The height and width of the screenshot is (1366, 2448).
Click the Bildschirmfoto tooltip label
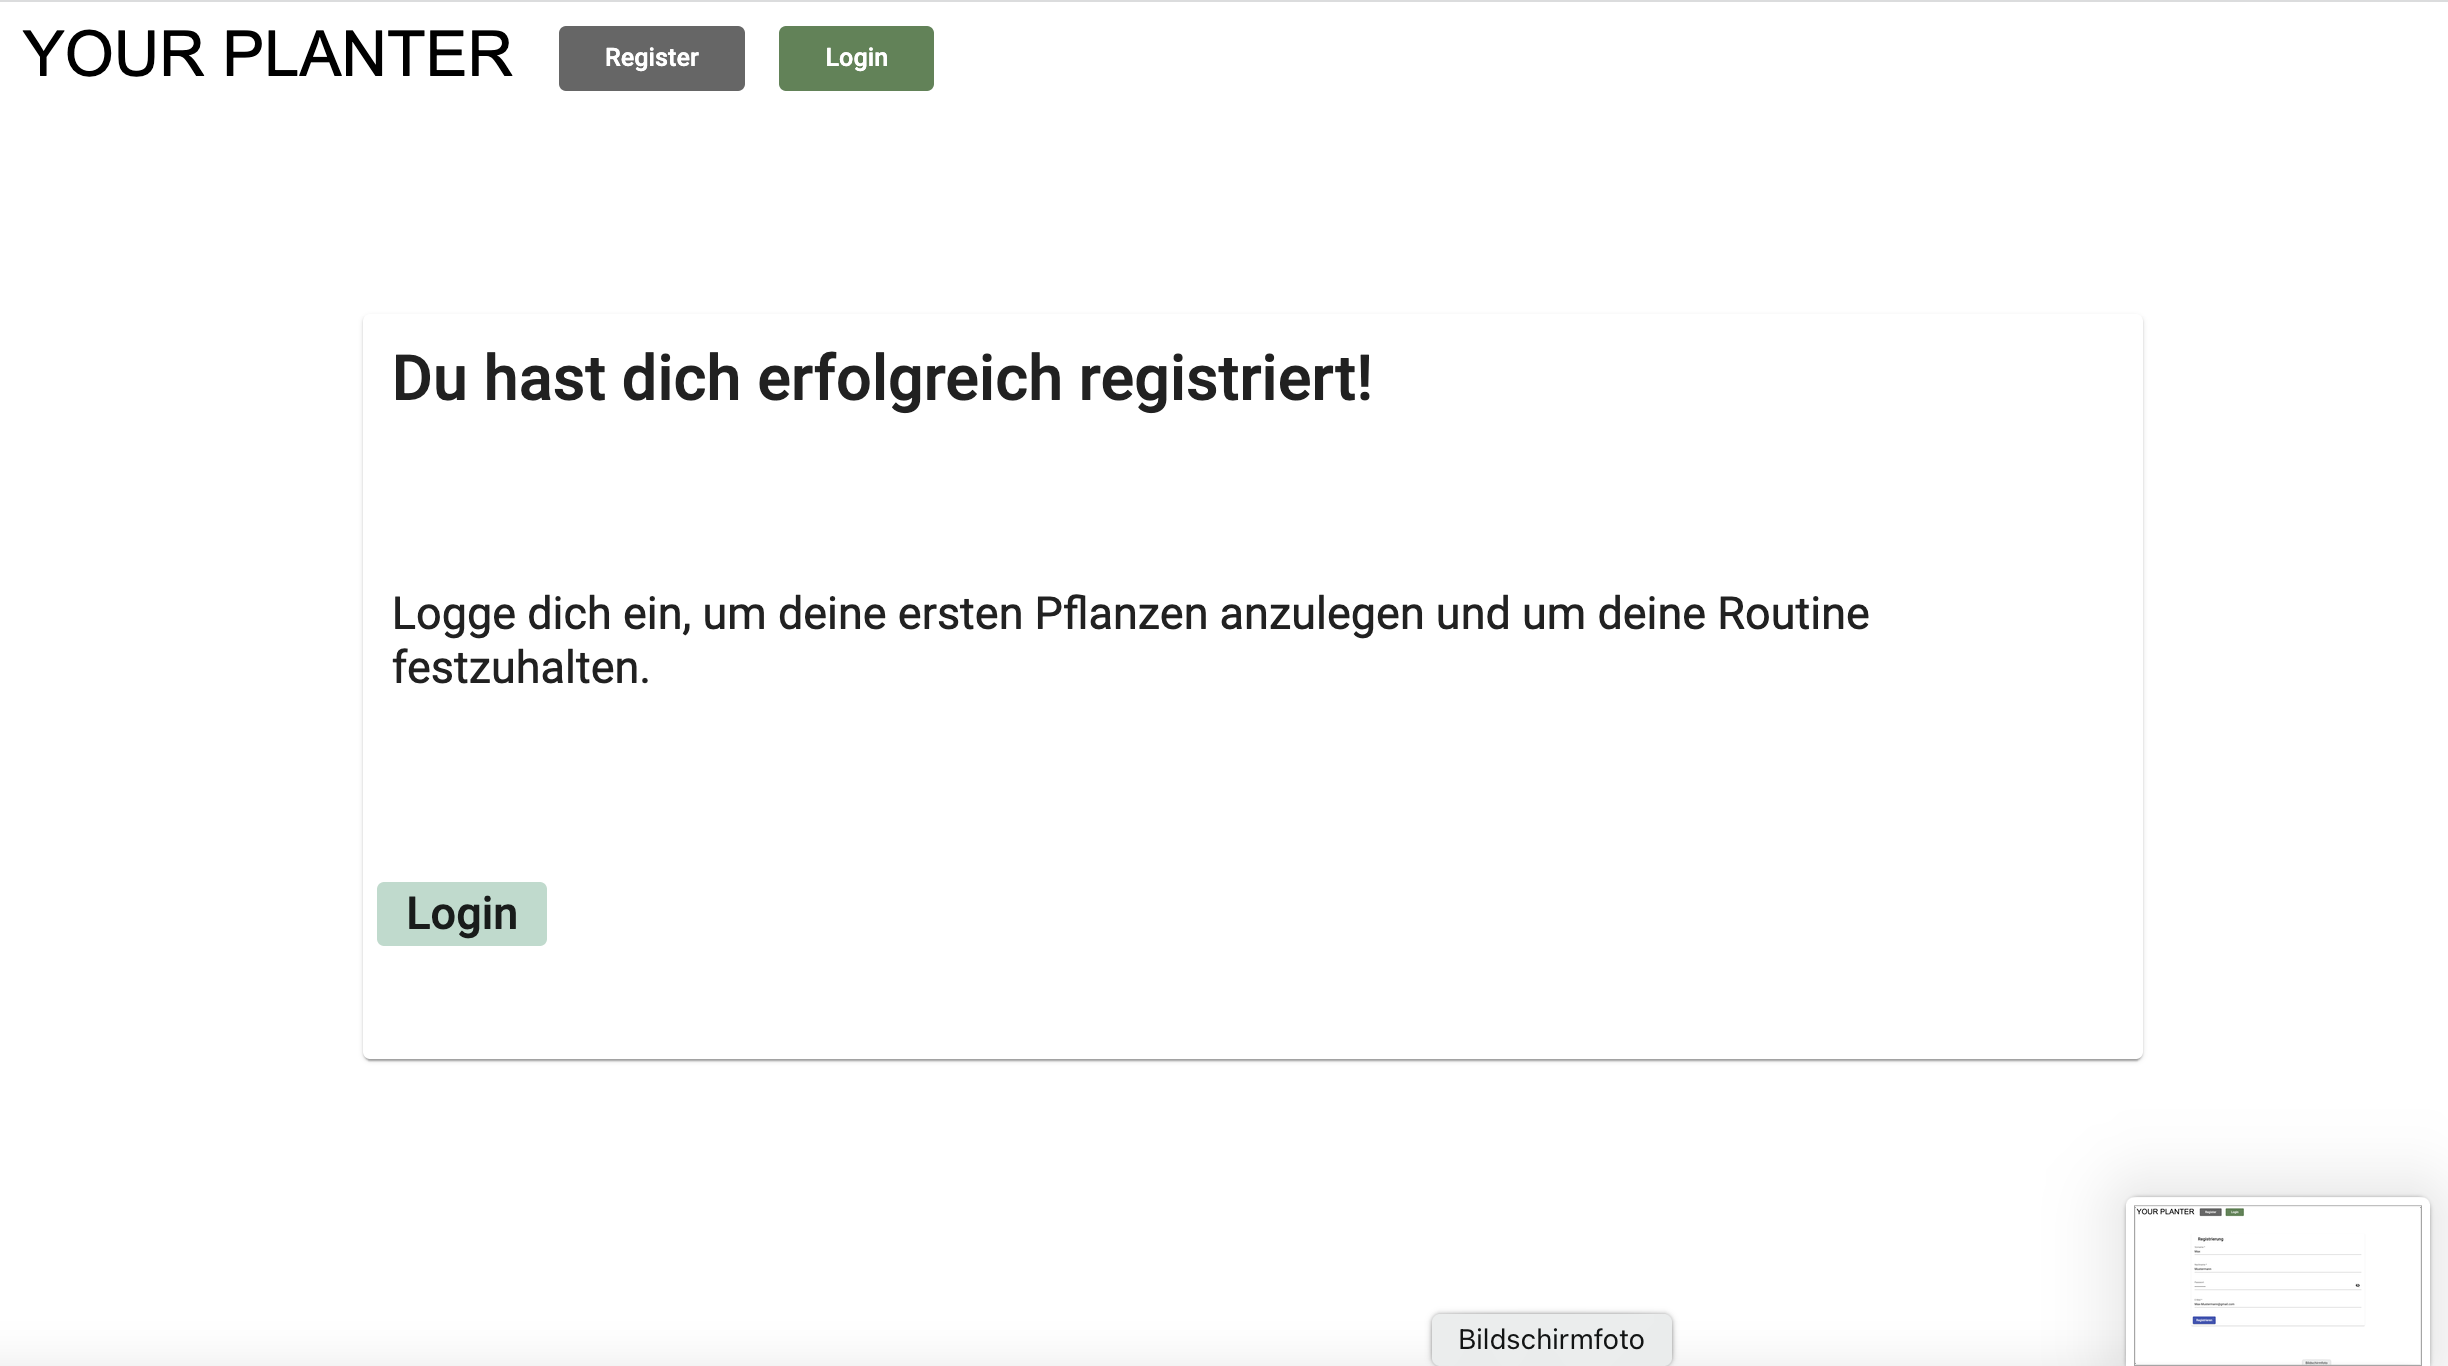(1550, 1339)
